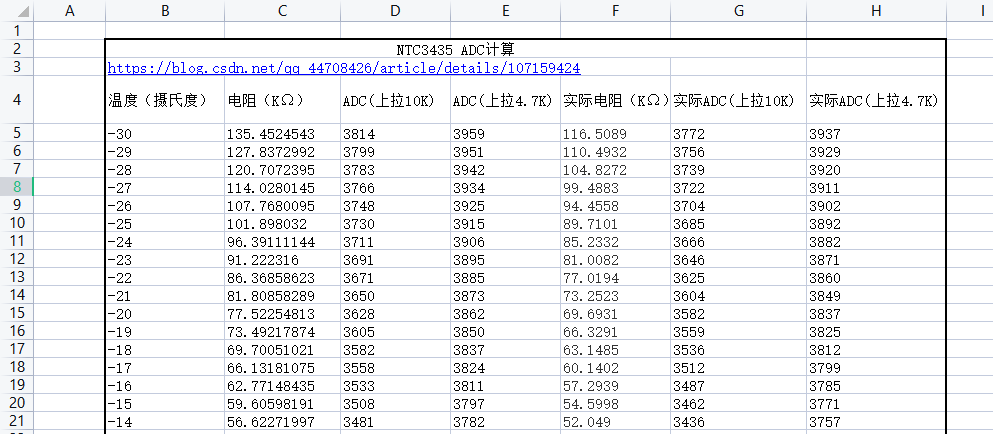Viewport: 993px width, 434px height.
Task: Select column E header
Action: point(505,11)
